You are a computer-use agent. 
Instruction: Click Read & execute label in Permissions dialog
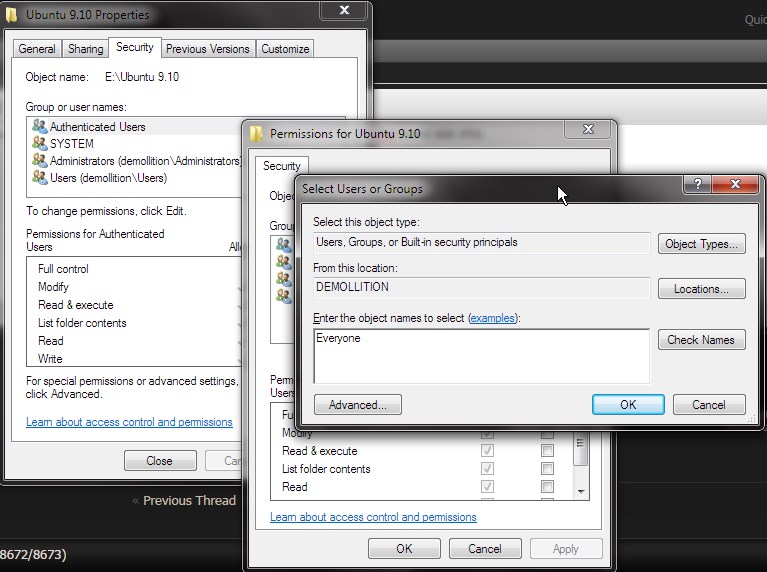[x=319, y=451]
